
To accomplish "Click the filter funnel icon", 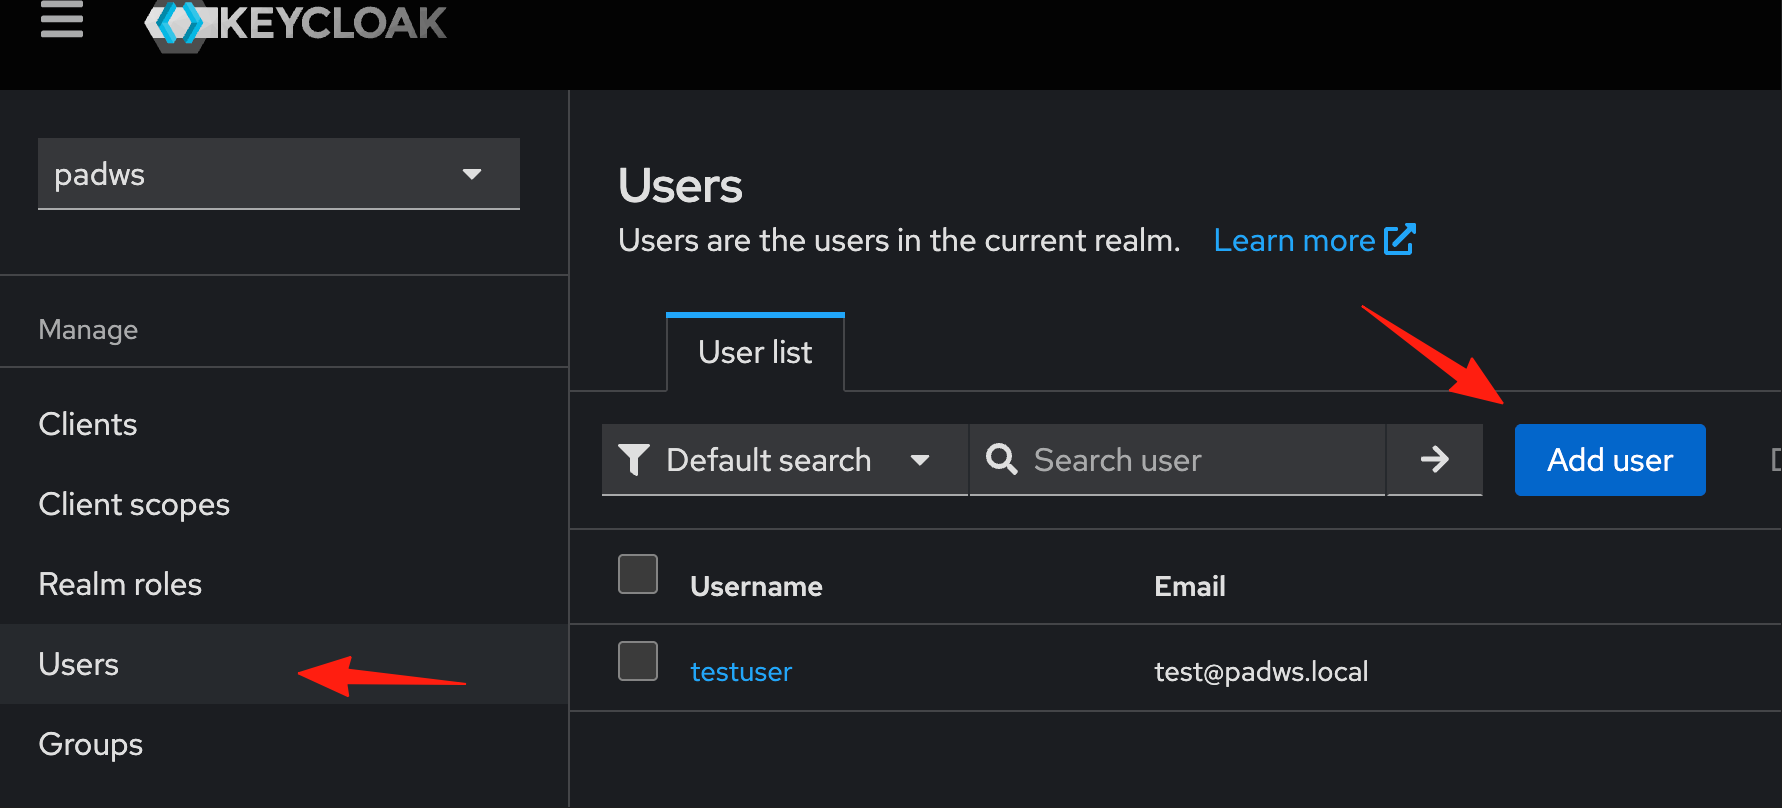I will (x=634, y=460).
